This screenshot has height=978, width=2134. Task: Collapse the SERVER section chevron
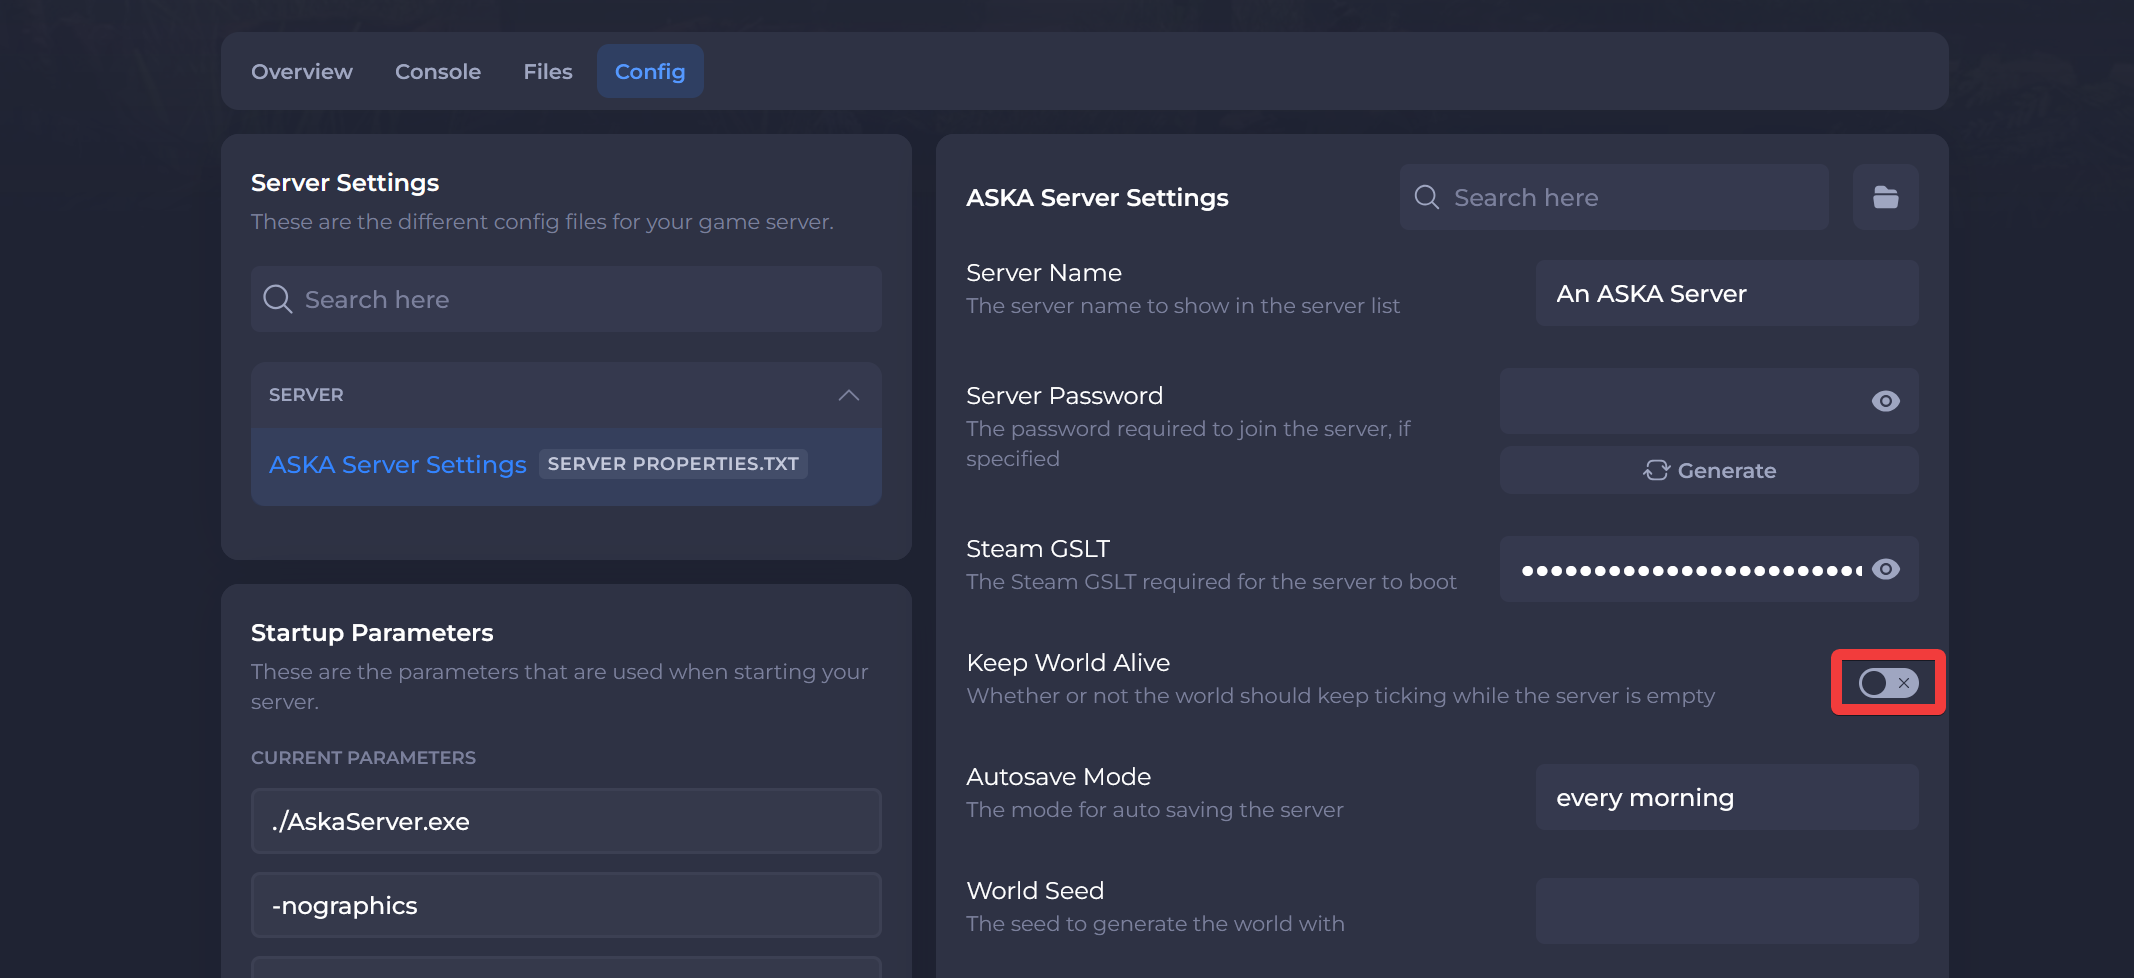pyautogui.click(x=848, y=395)
